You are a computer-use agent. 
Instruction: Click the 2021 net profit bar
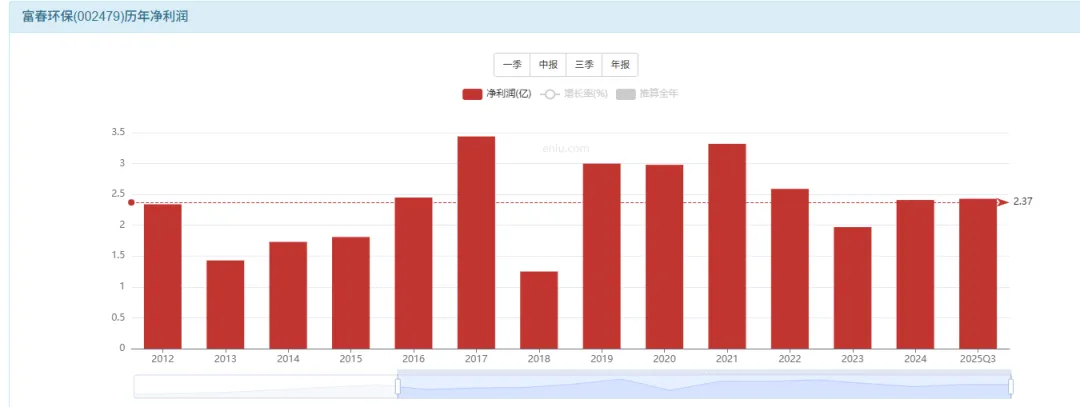coord(727,246)
